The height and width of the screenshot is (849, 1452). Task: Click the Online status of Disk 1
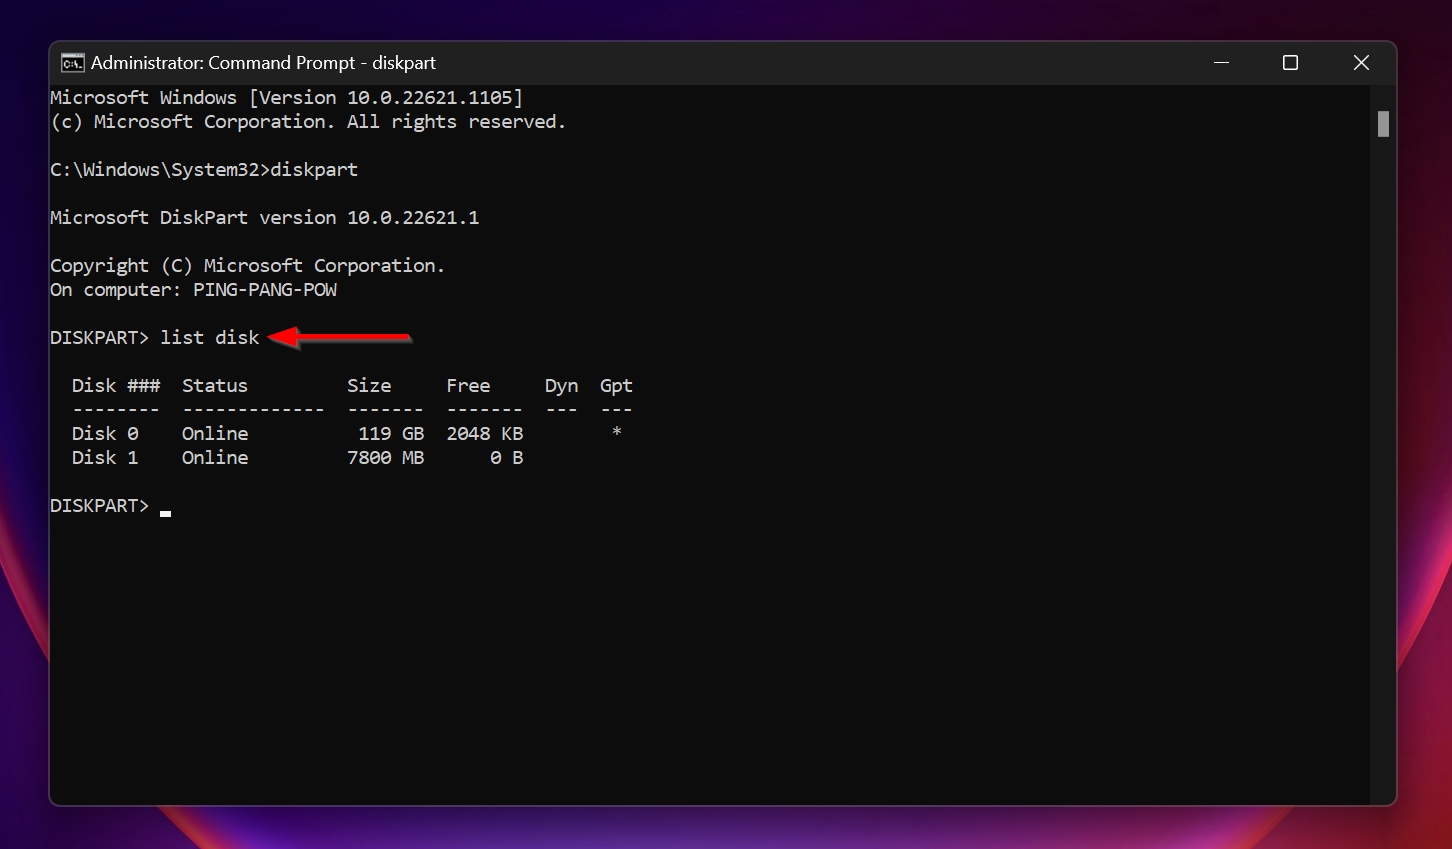coord(215,458)
